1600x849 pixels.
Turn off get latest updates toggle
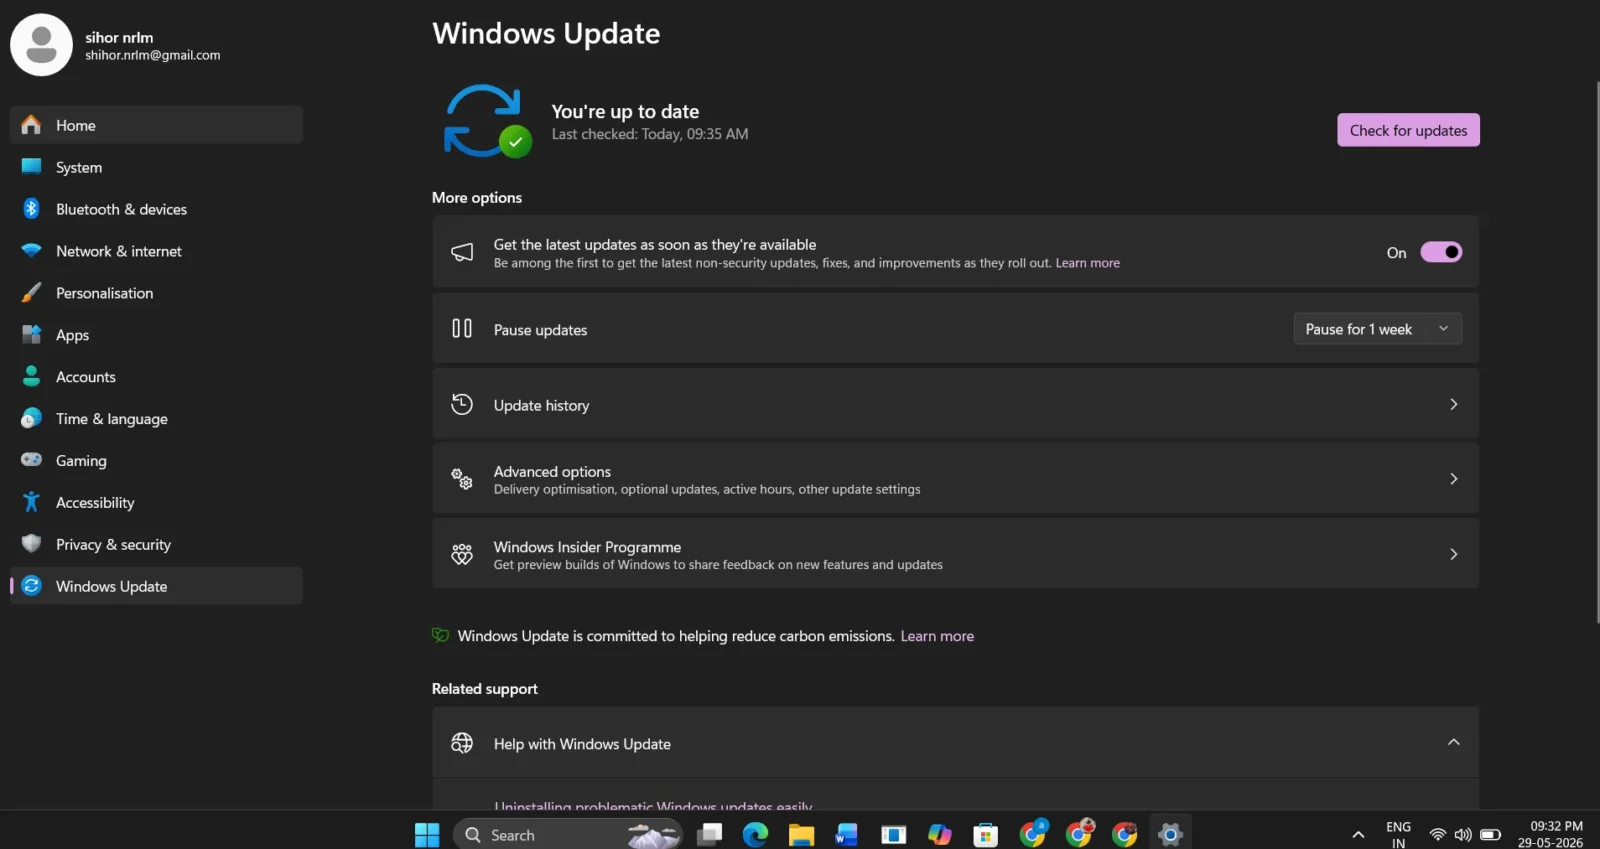[x=1441, y=252]
